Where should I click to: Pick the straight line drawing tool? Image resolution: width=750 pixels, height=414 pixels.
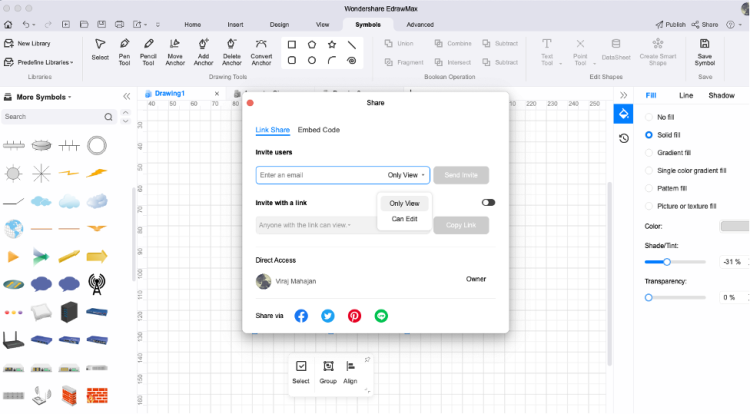[x=352, y=44]
